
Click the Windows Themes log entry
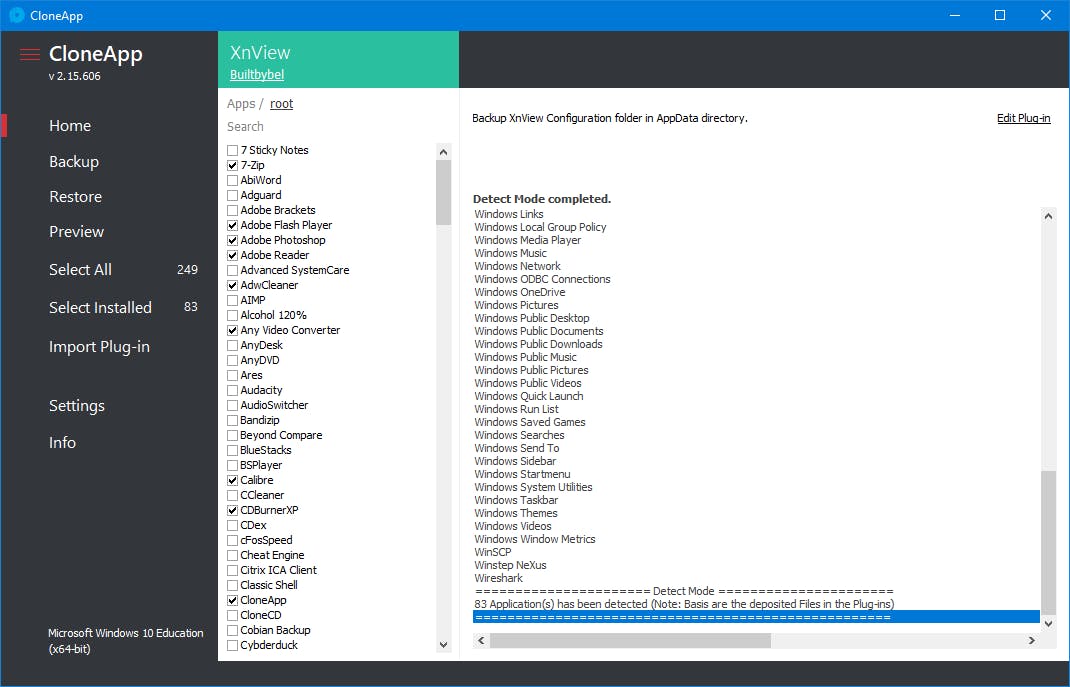click(516, 513)
